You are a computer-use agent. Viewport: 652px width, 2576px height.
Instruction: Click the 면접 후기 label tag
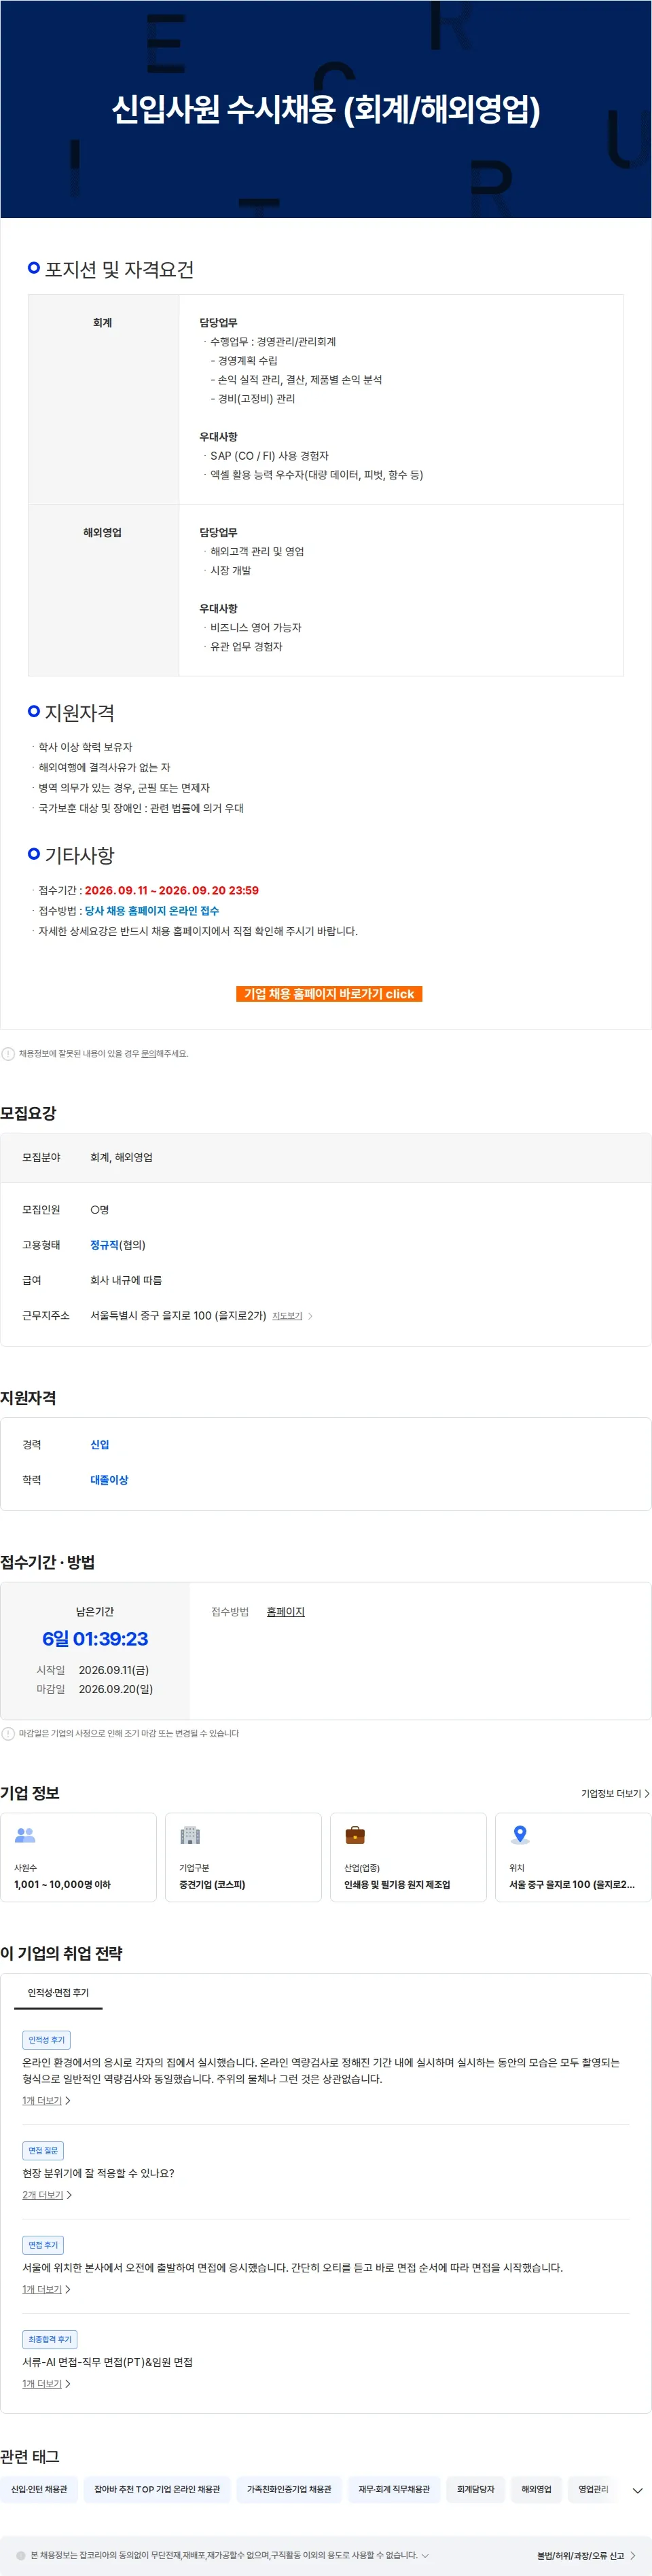coord(43,2244)
